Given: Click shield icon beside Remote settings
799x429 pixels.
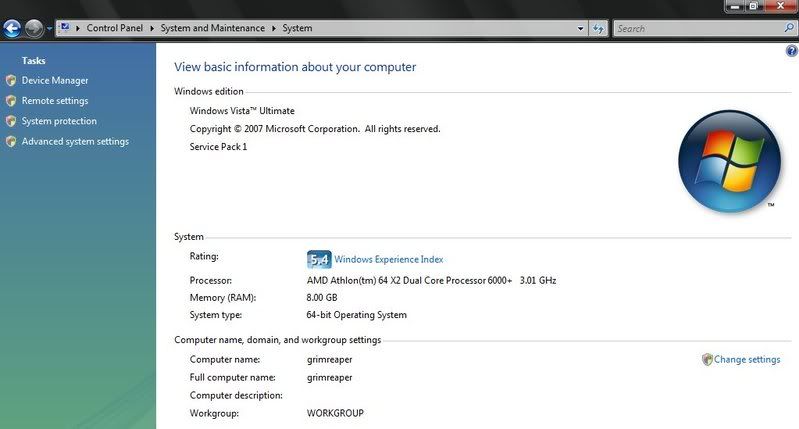Looking at the screenshot, I should (11, 101).
